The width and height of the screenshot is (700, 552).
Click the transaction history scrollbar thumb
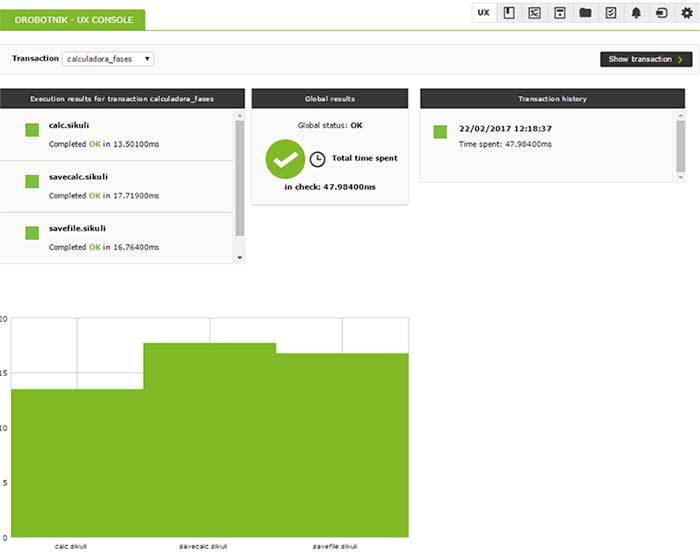[x=680, y=146]
